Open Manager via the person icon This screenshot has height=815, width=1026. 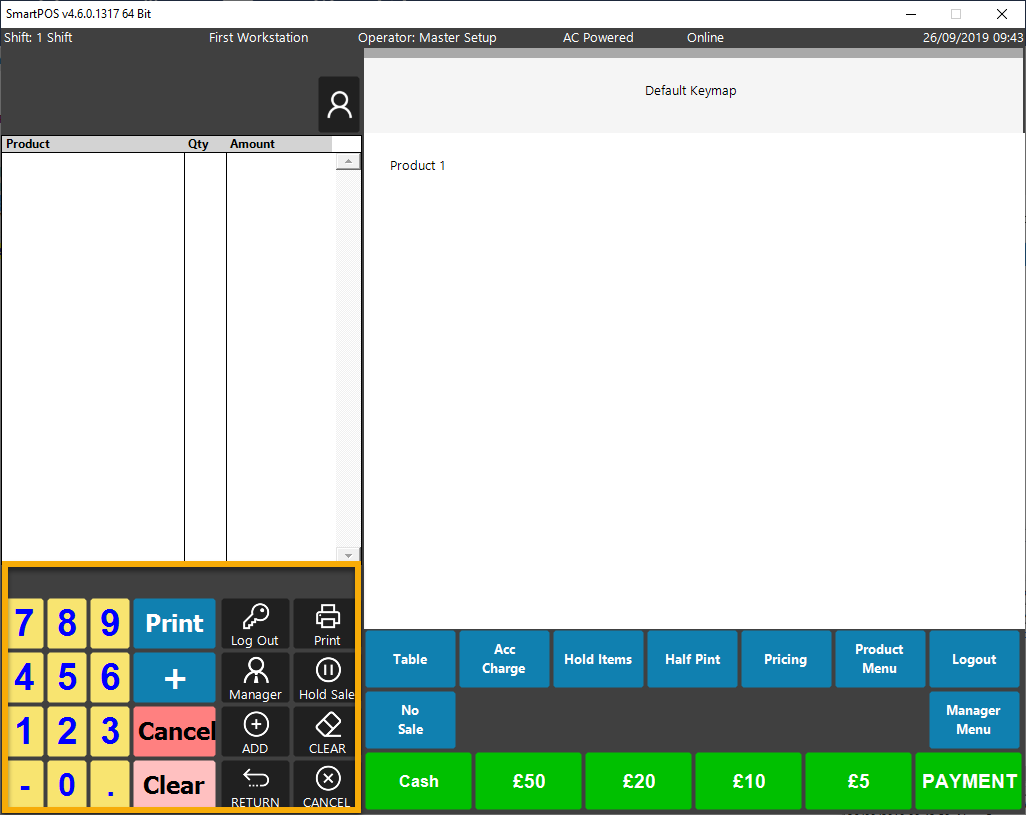tap(255, 678)
